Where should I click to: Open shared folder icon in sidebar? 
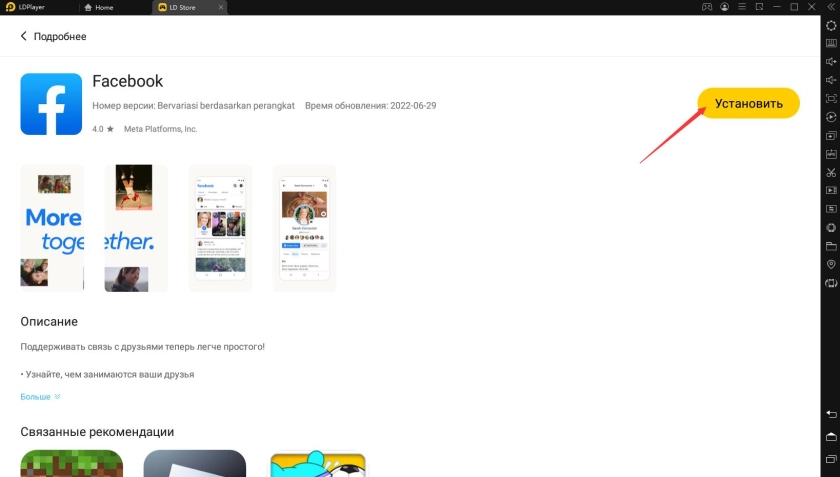click(830, 246)
